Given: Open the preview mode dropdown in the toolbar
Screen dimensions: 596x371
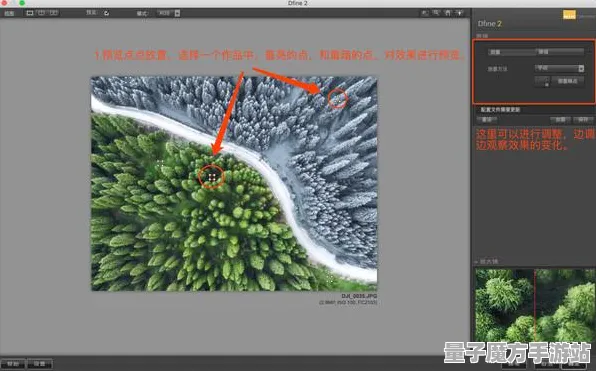Looking at the screenshot, I should 168,13.
